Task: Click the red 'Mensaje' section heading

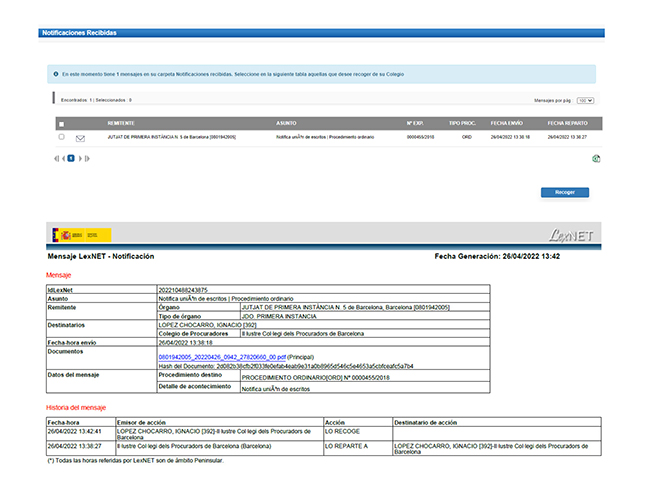Action: point(59,275)
